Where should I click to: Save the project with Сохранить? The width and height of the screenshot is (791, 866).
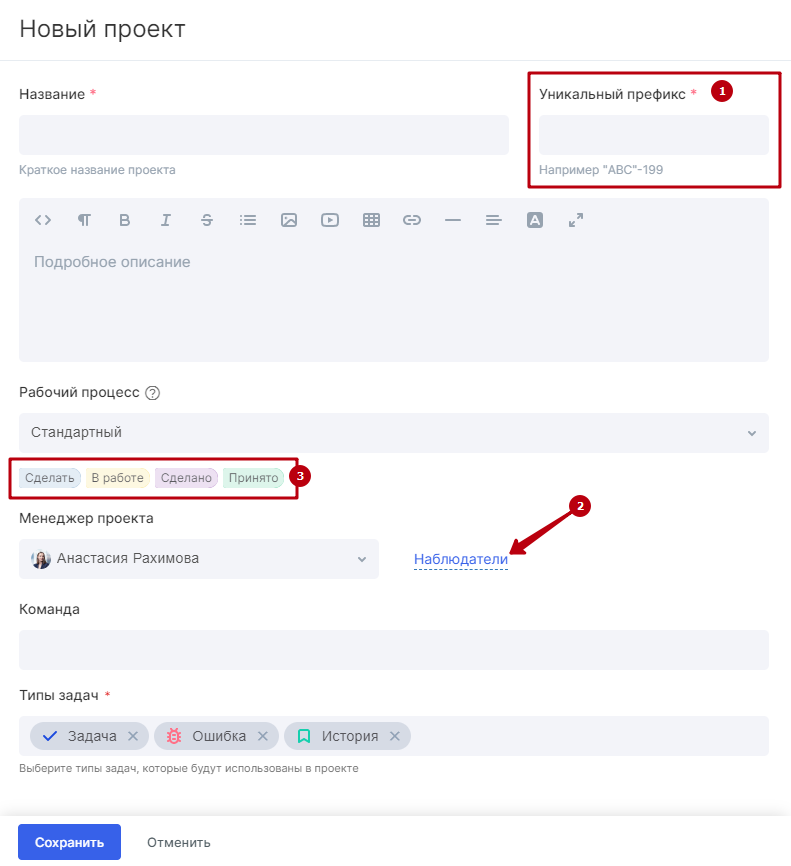(x=68, y=842)
